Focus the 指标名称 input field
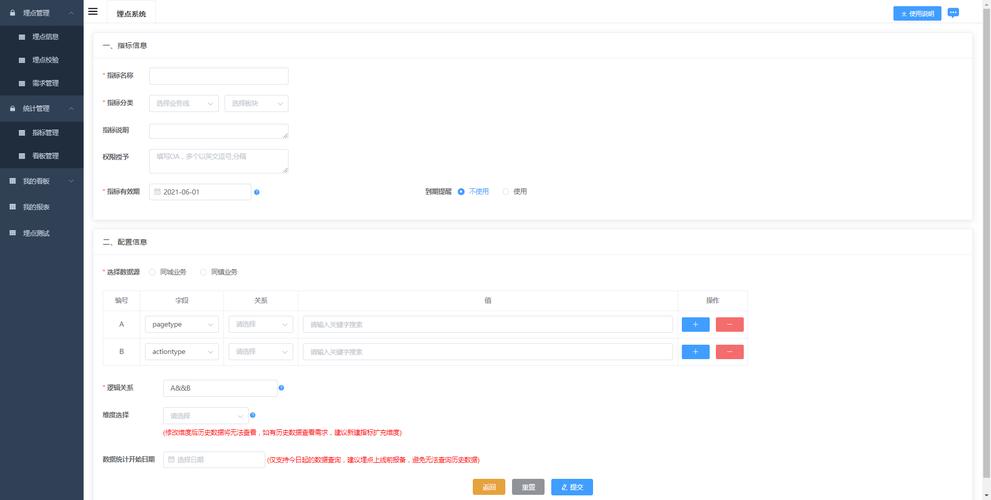Screen dimensions: 991x500 pyautogui.click(x=219, y=76)
